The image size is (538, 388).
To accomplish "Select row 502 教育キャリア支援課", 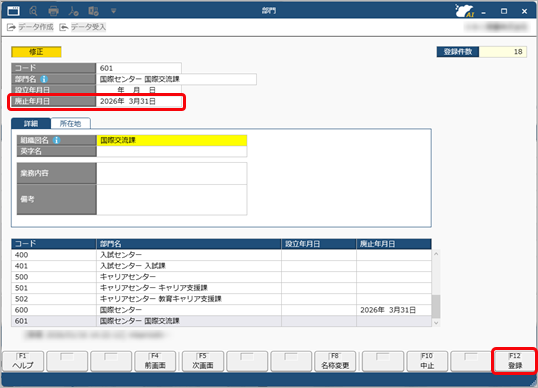I will 221,299.
